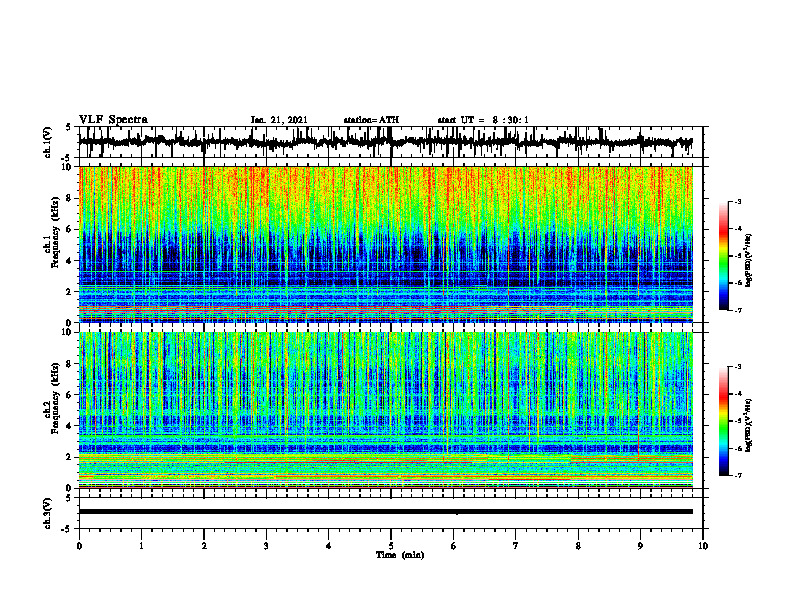Click the ch.1 voltage waveform trace panel
Viewport: 792px width, 612px height.
[x=390, y=142]
